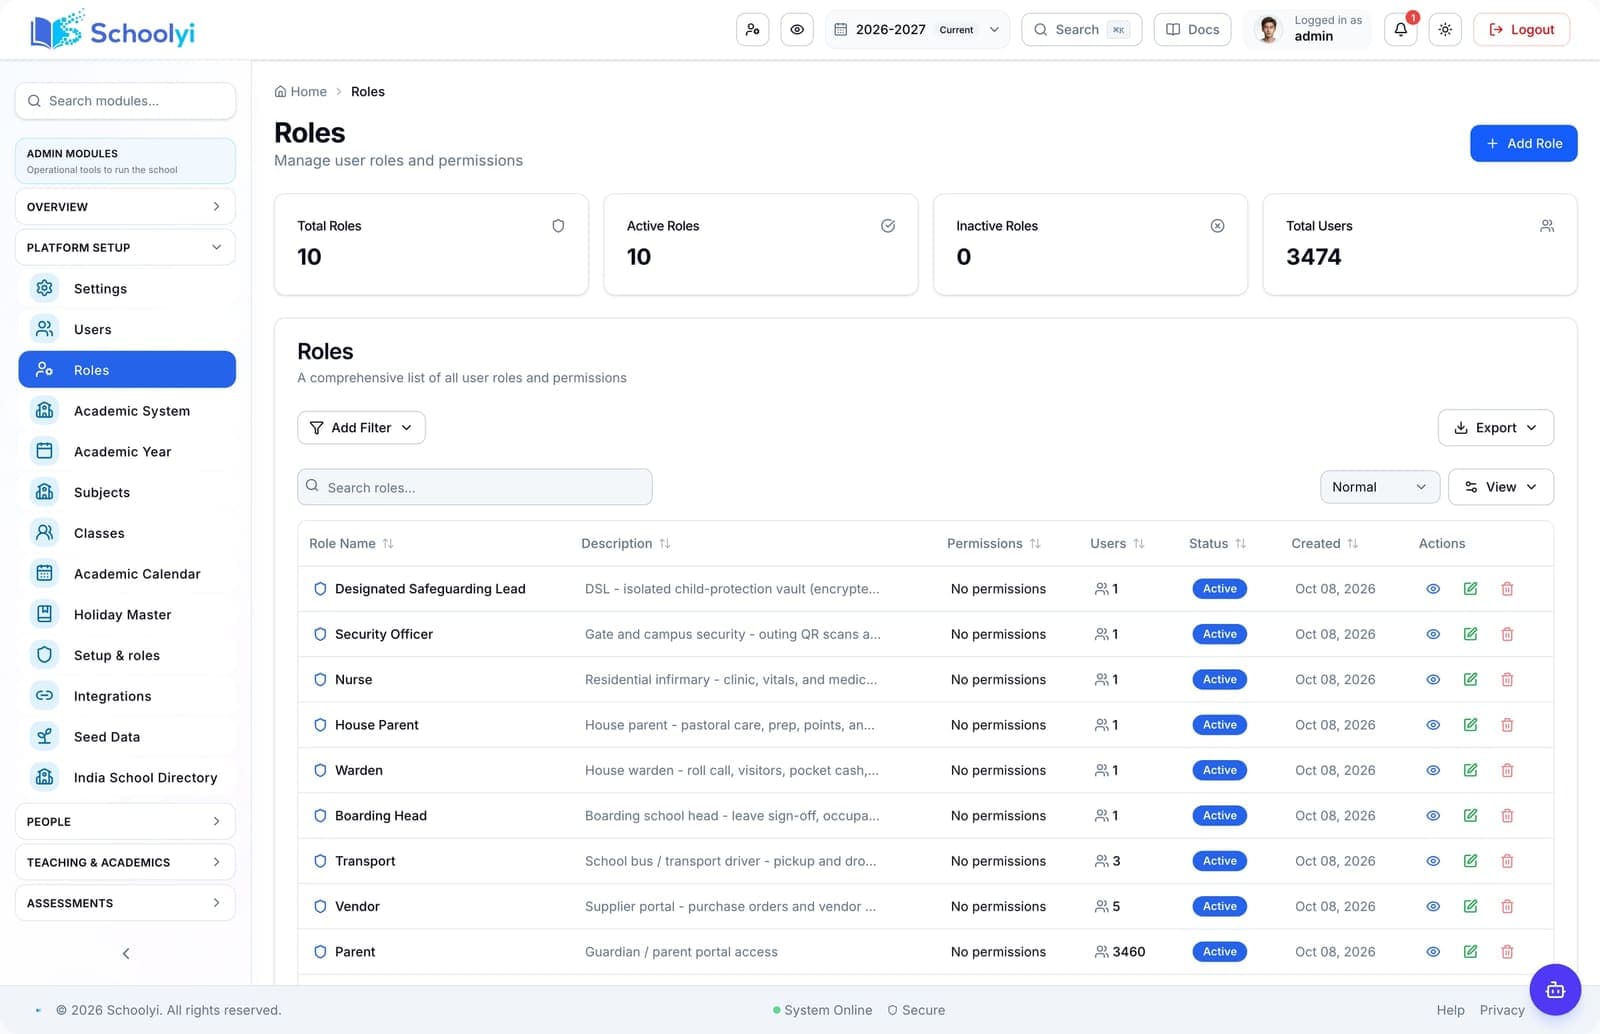Open the notifications bell

[1401, 30]
